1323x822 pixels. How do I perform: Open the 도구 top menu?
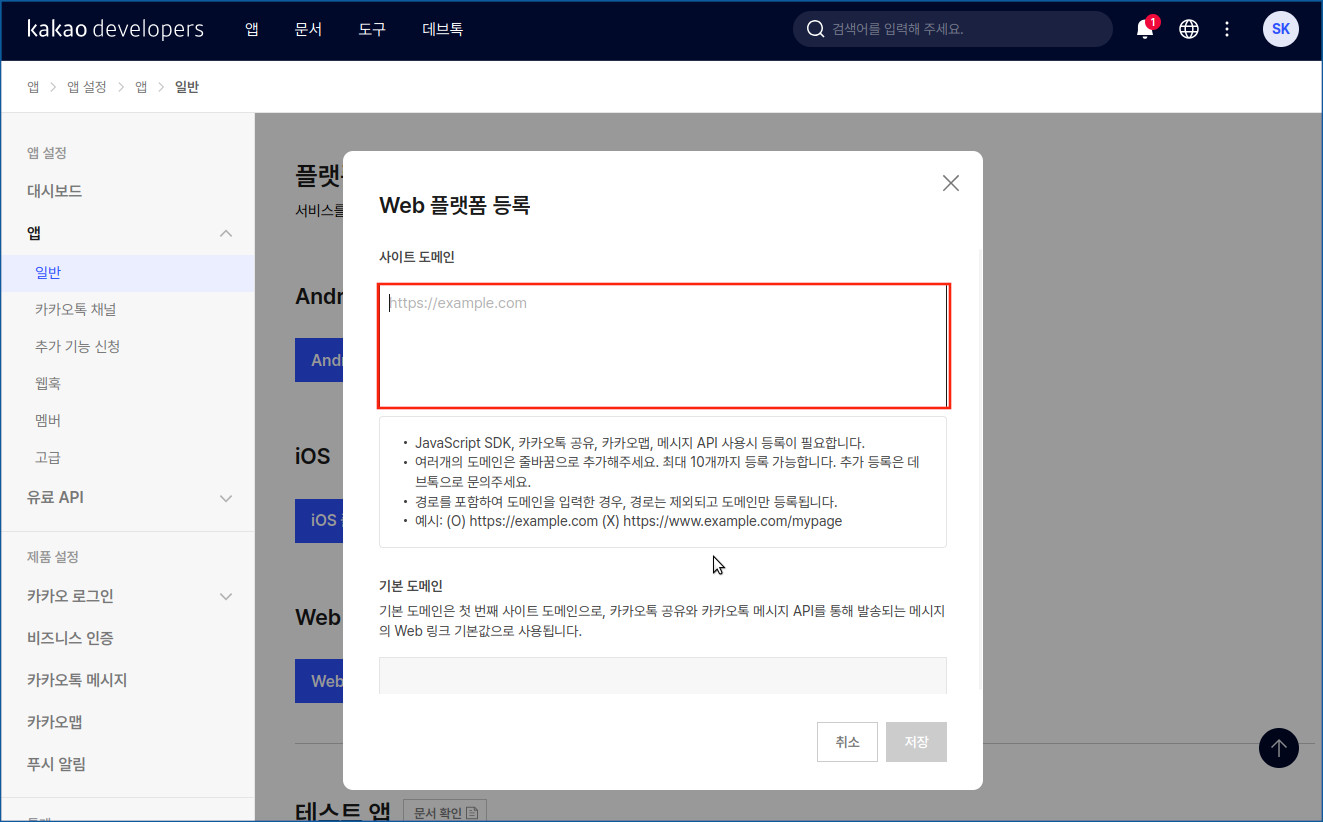point(372,29)
